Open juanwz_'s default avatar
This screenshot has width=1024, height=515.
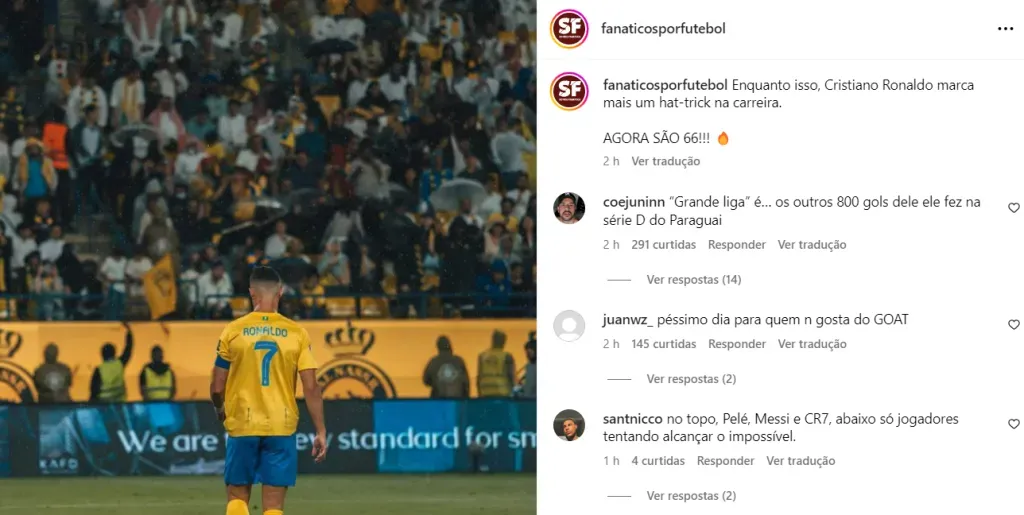point(569,326)
